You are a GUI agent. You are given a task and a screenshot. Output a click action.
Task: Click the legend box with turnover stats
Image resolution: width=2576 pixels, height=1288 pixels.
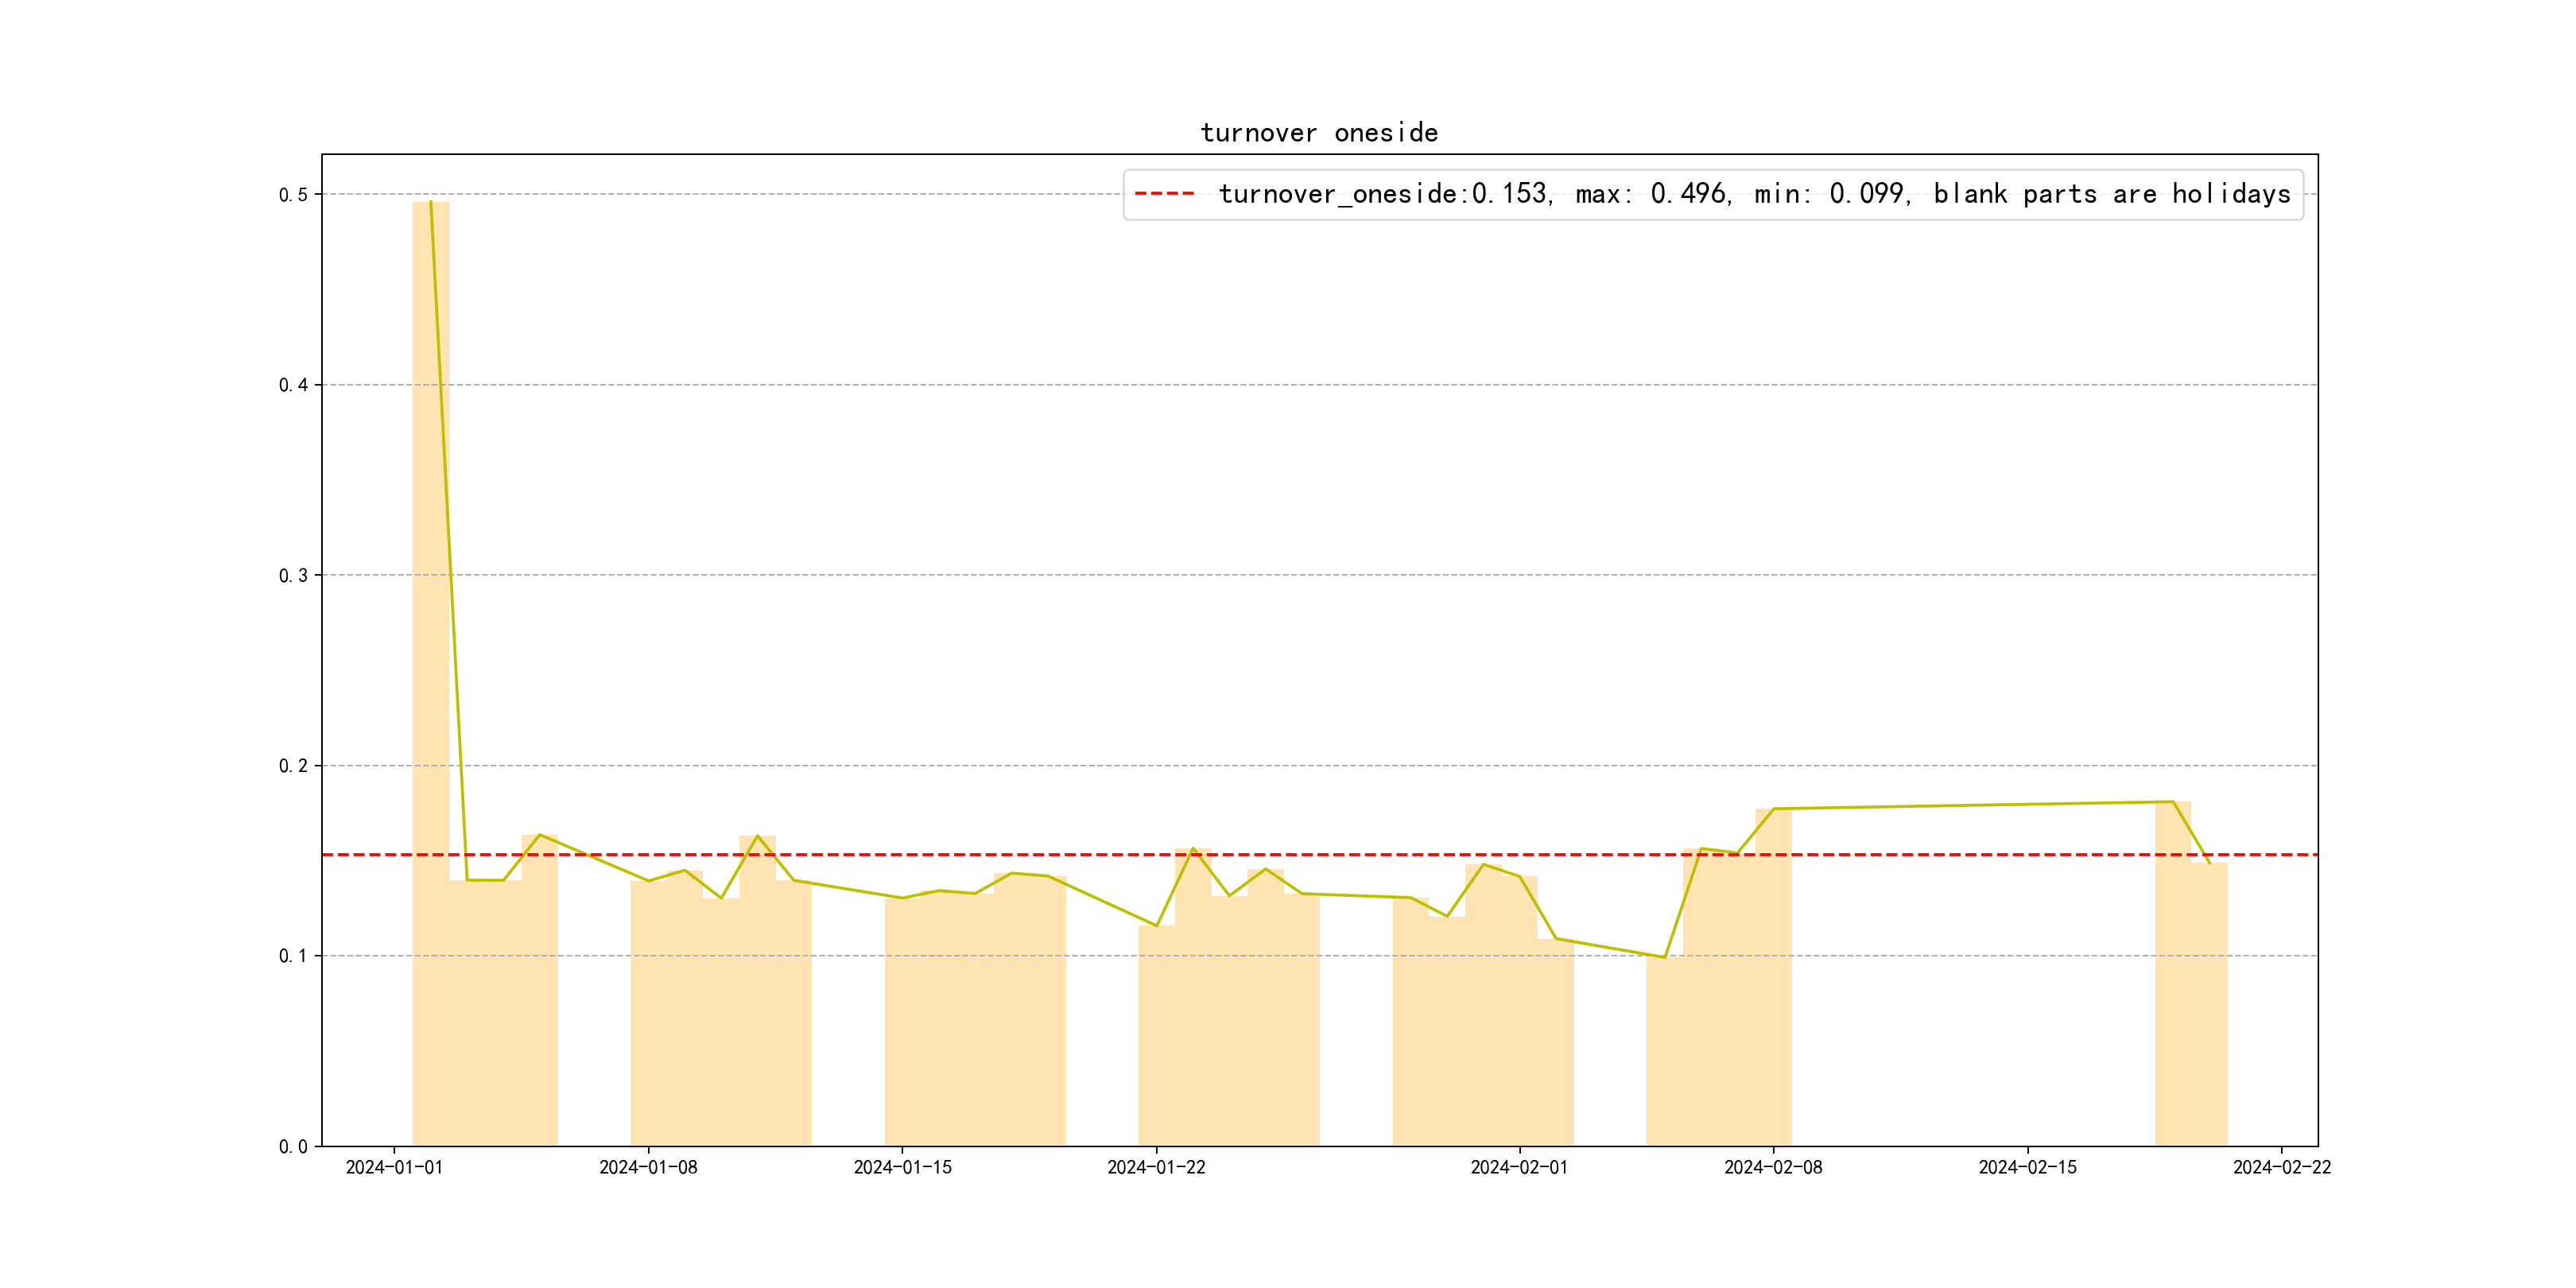pyautogui.click(x=1712, y=194)
